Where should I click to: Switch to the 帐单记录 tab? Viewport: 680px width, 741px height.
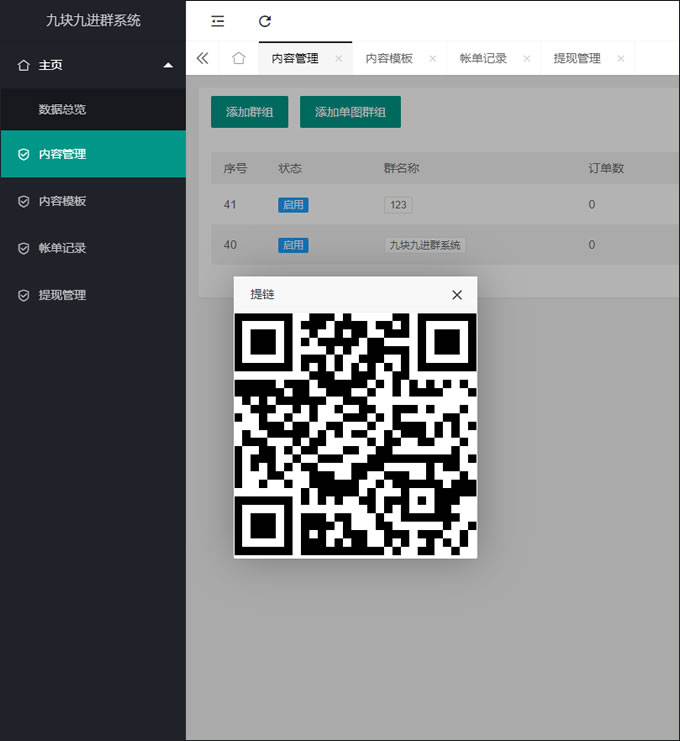coord(483,59)
